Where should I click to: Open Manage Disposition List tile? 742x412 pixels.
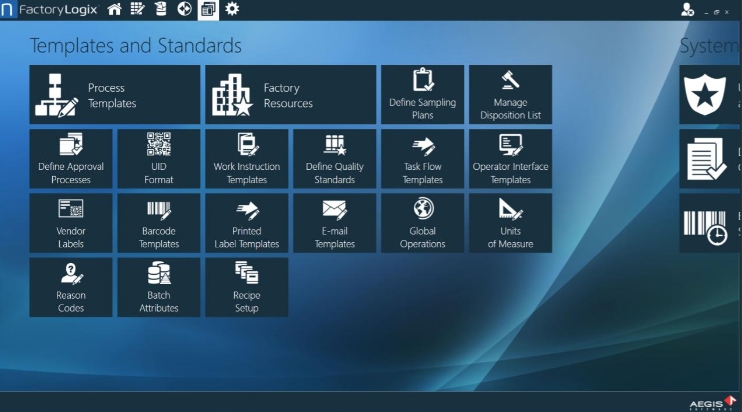tap(511, 95)
